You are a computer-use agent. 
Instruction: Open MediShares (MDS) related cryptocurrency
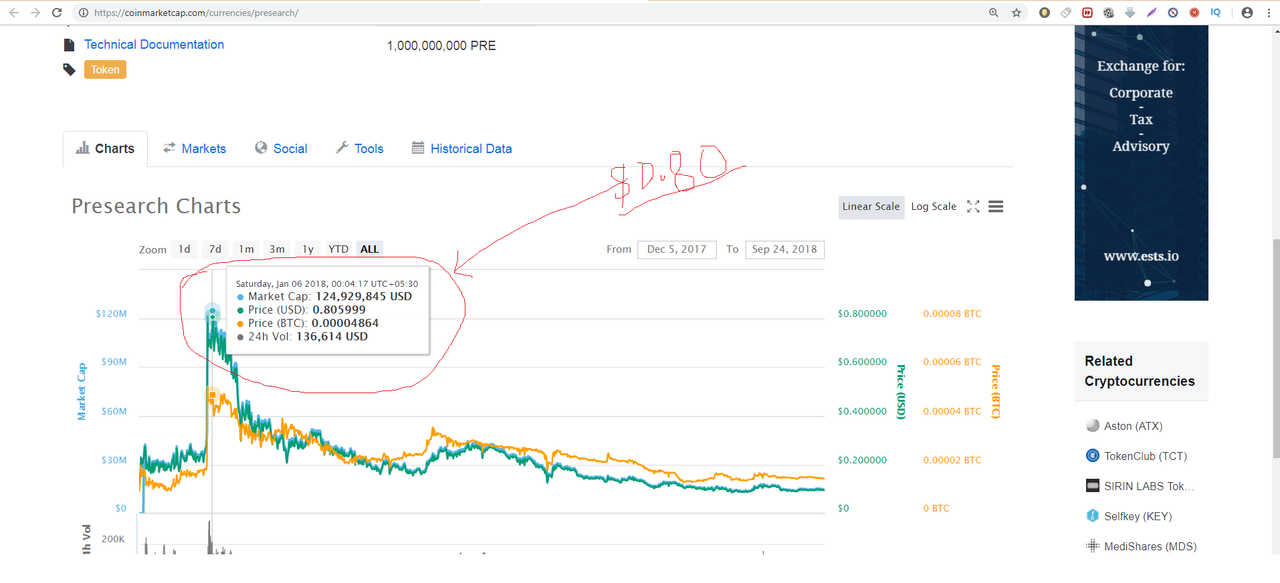(1150, 546)
